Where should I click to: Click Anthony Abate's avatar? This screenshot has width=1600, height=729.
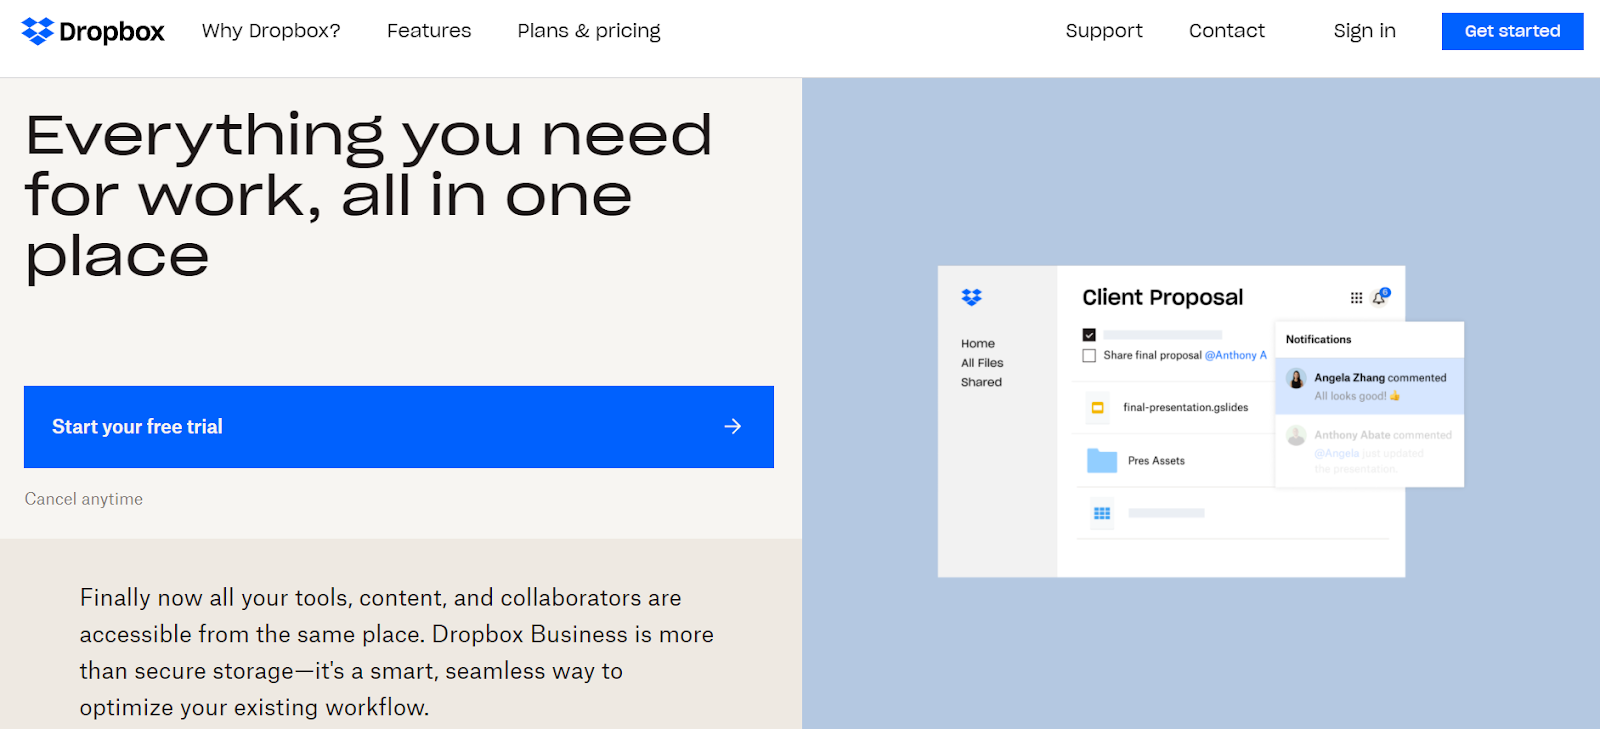(1296, 436)
